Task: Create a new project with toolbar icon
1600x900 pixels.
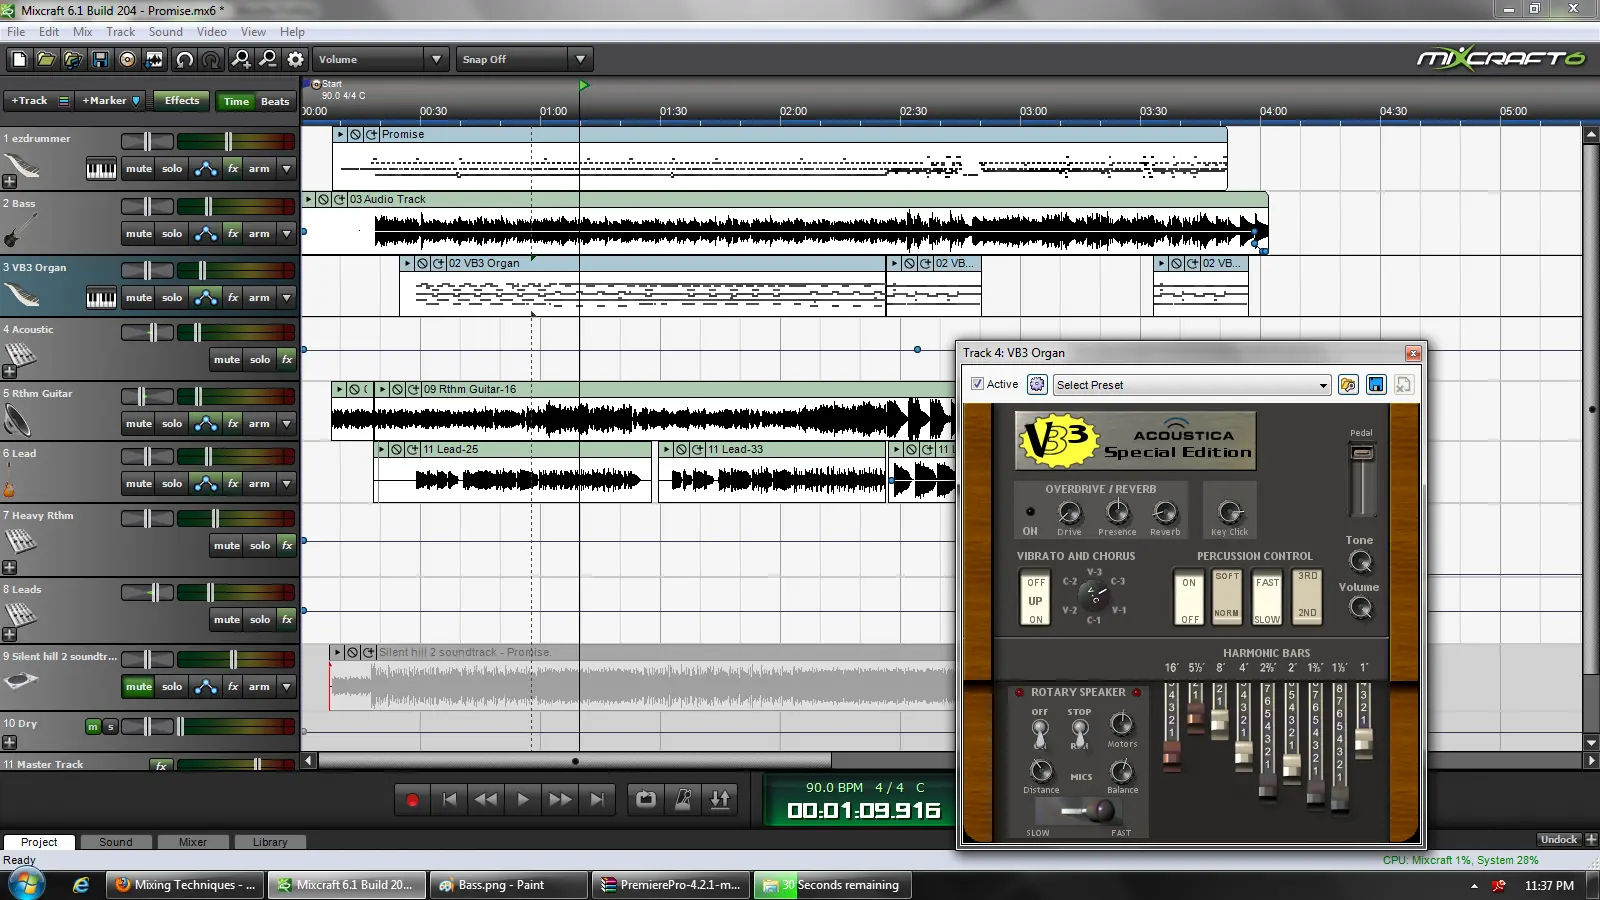Action: tap(19, 60)
